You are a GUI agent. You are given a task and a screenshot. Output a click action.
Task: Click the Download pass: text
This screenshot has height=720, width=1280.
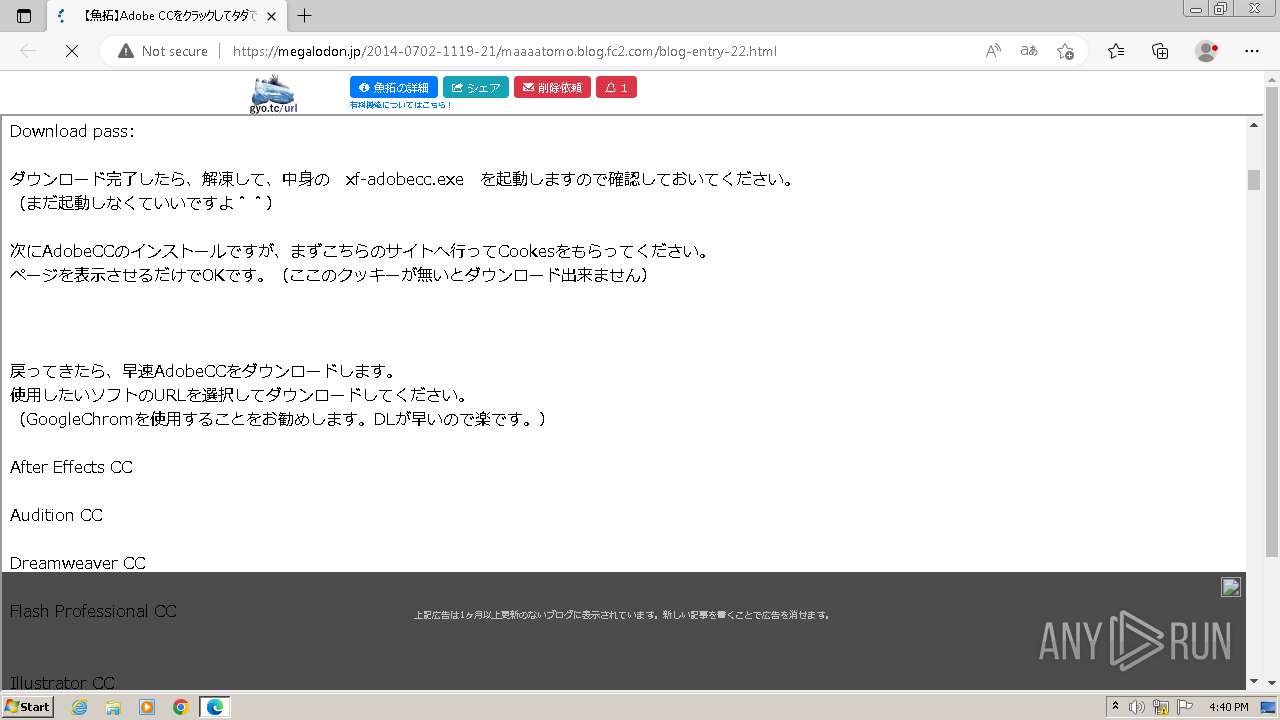[72, 131]
